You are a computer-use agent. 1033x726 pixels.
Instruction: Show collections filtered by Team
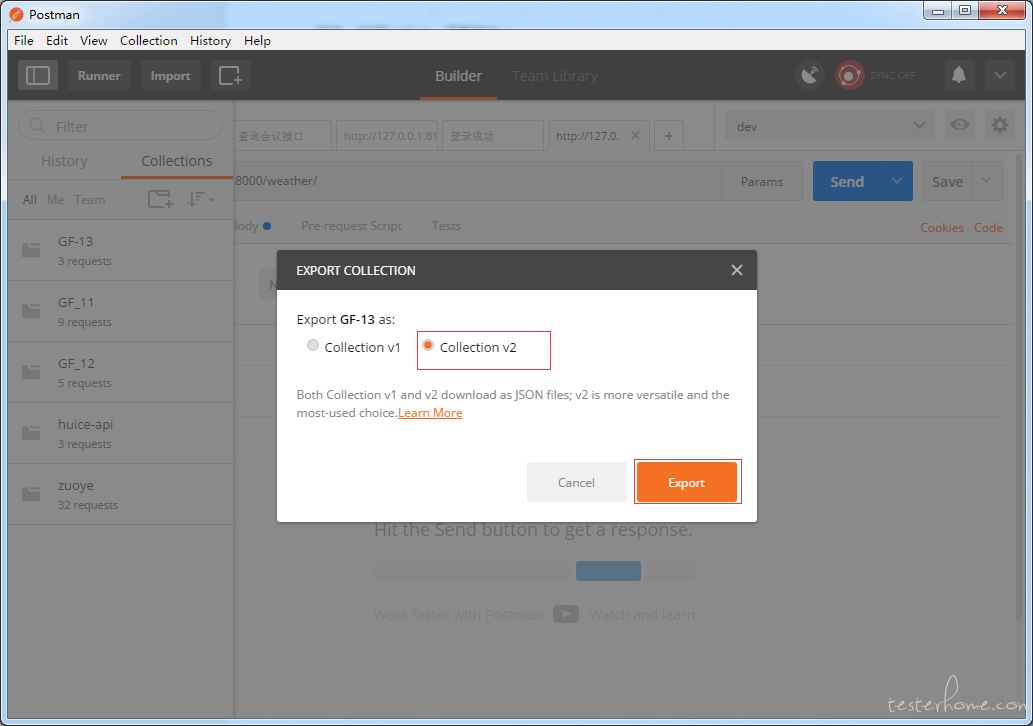pyautogui.click(x=90, y=200)
